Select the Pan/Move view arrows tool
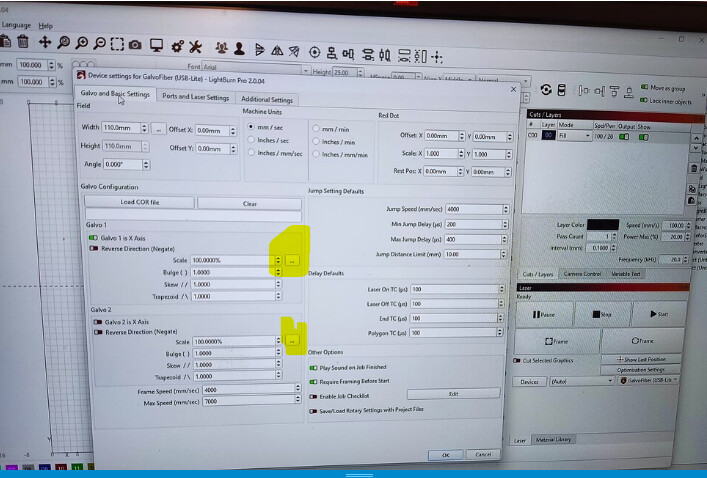 click(45, 42)
